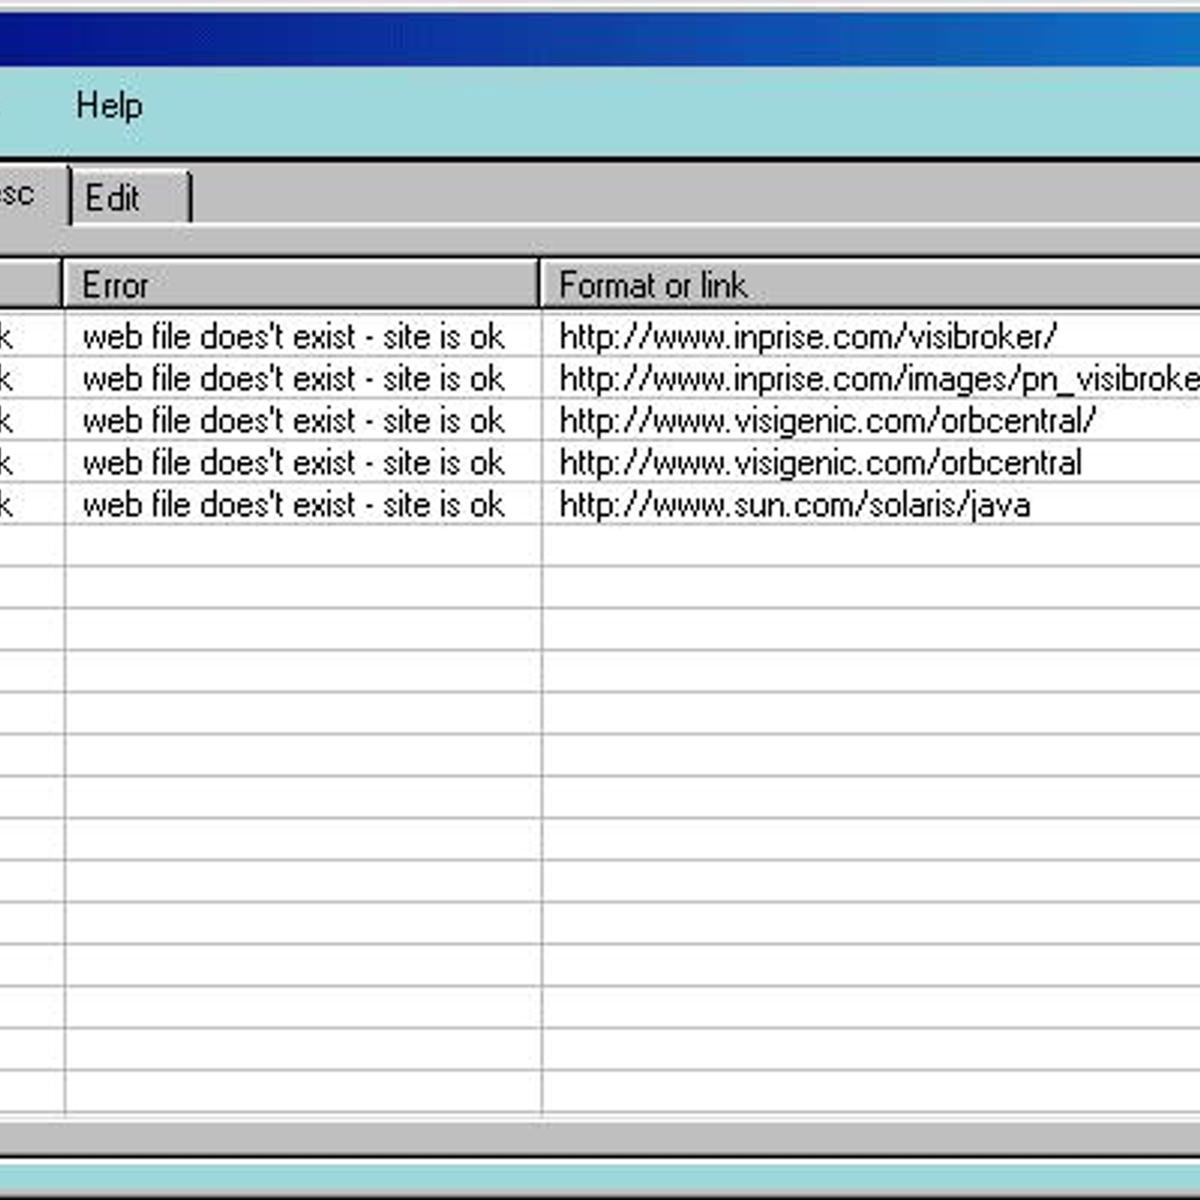
Task: Select the error message in the fourth row
Action: pyautogui.click(x=293, y=463)
